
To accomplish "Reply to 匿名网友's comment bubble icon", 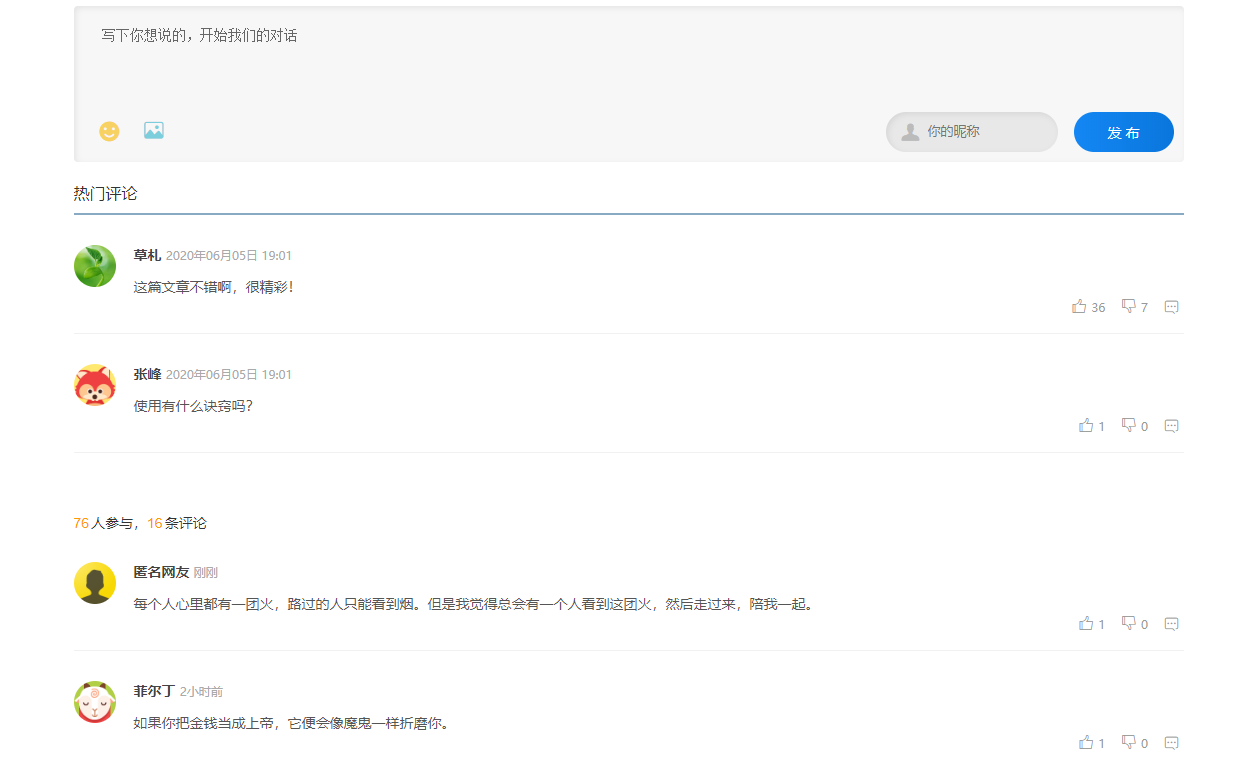I will pos(1171,624).
